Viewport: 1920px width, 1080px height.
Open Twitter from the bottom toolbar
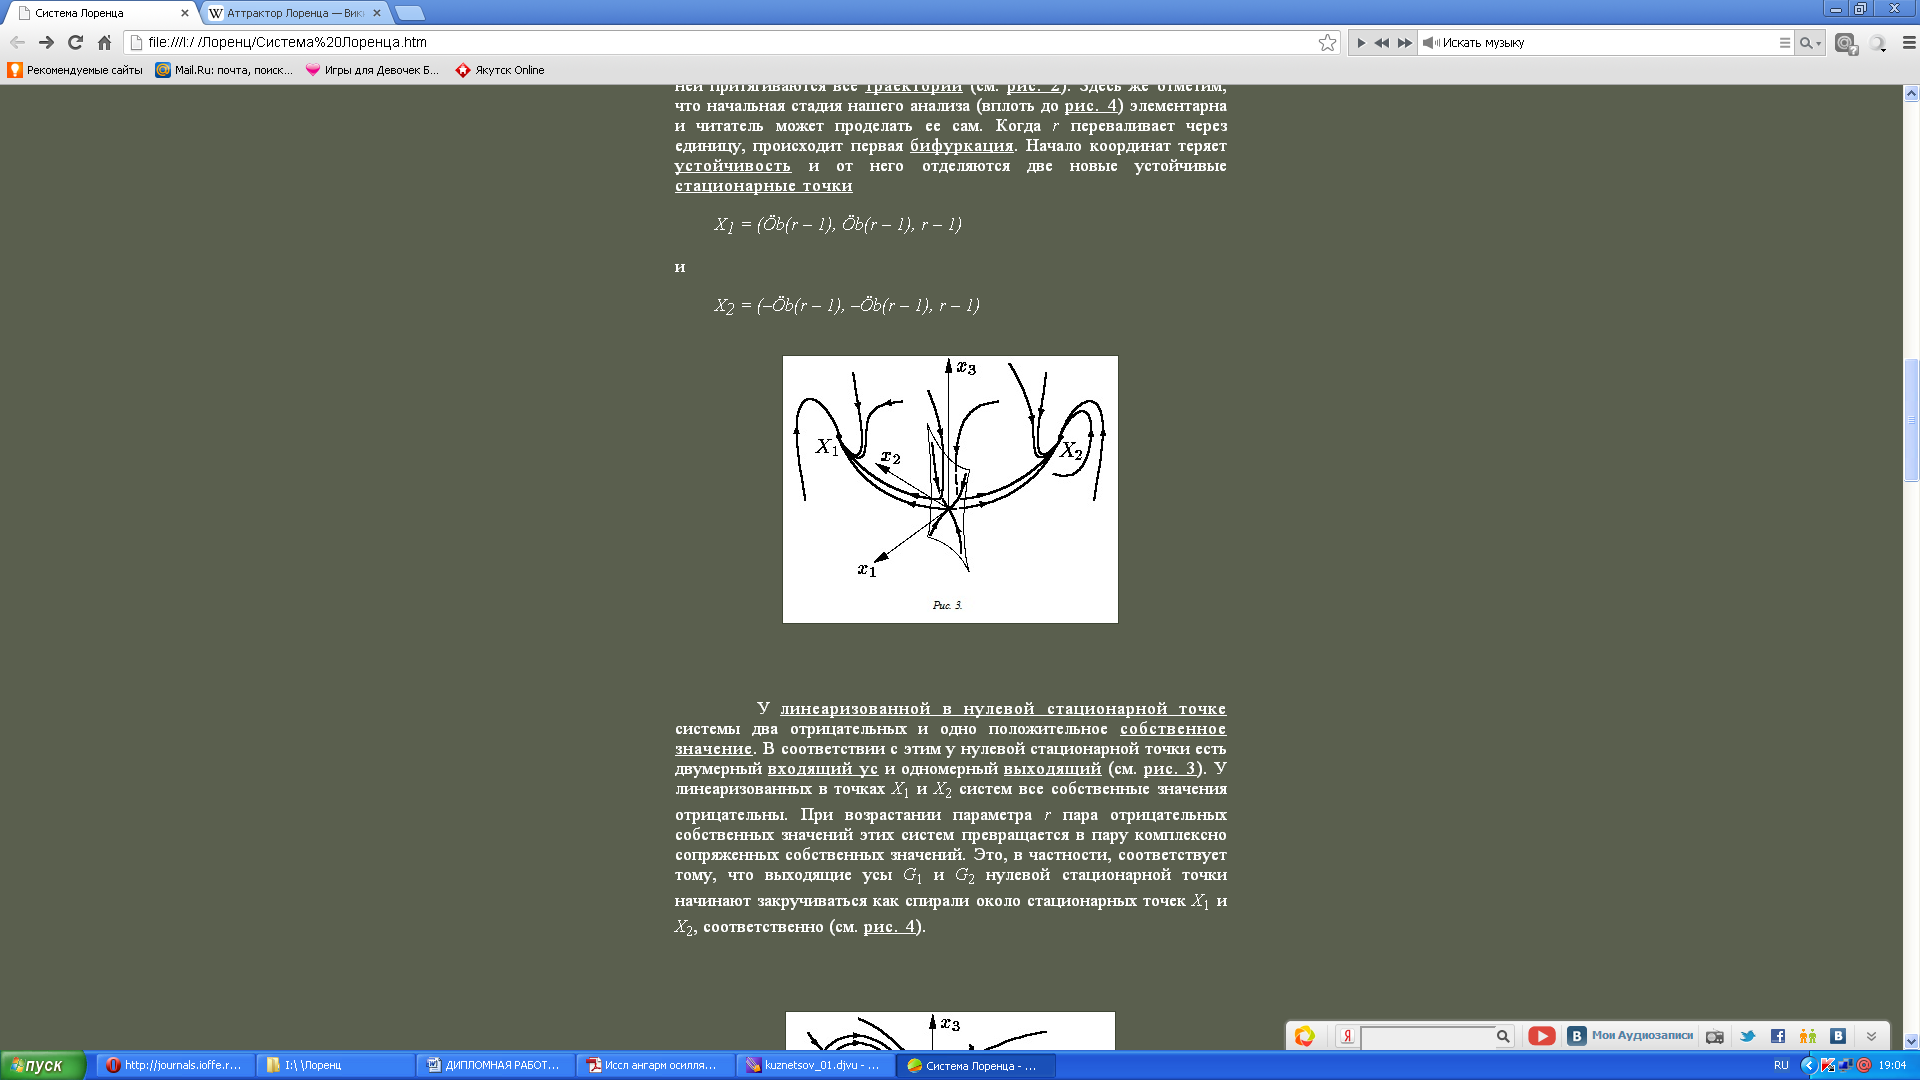pos(1747,1037)
